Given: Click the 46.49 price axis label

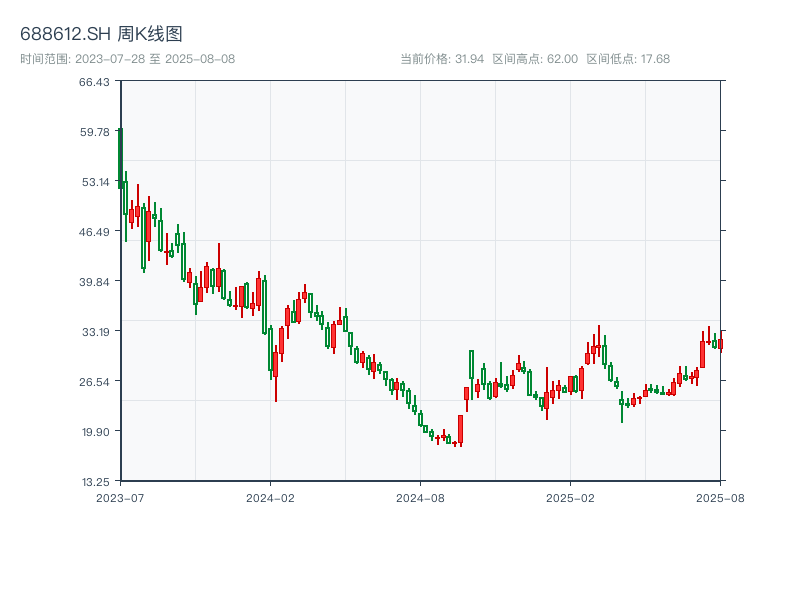Looking at the screenshot, I should [96, 232].
